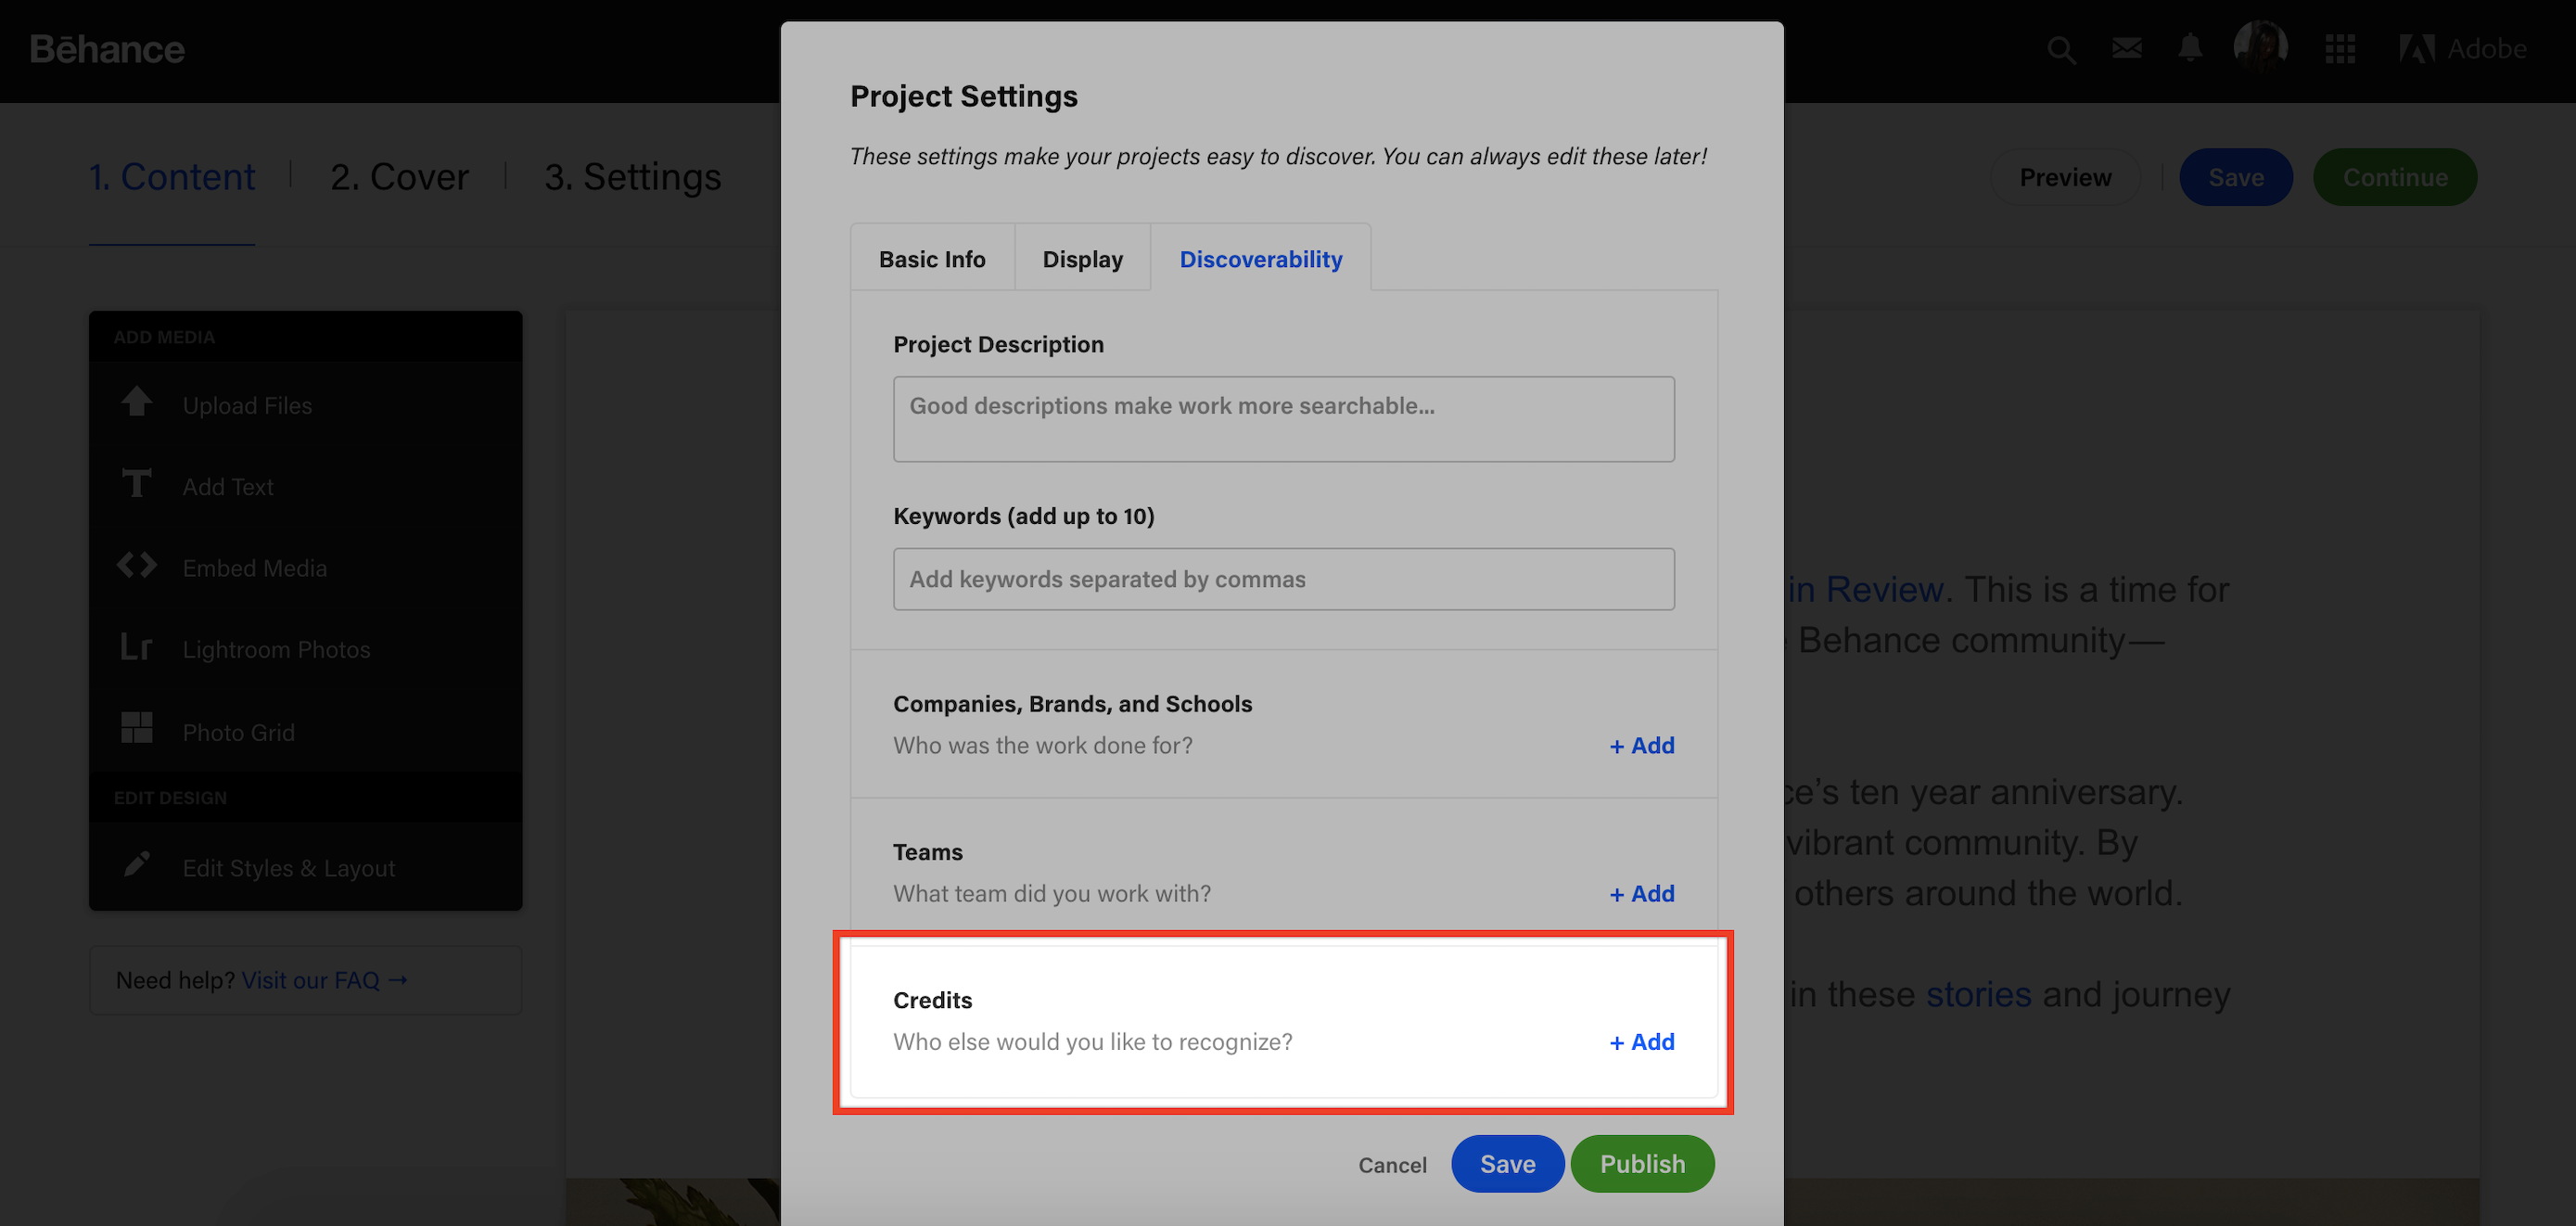
Task: Open the messages envelope icon
Action: click(x=2126, y=48)
